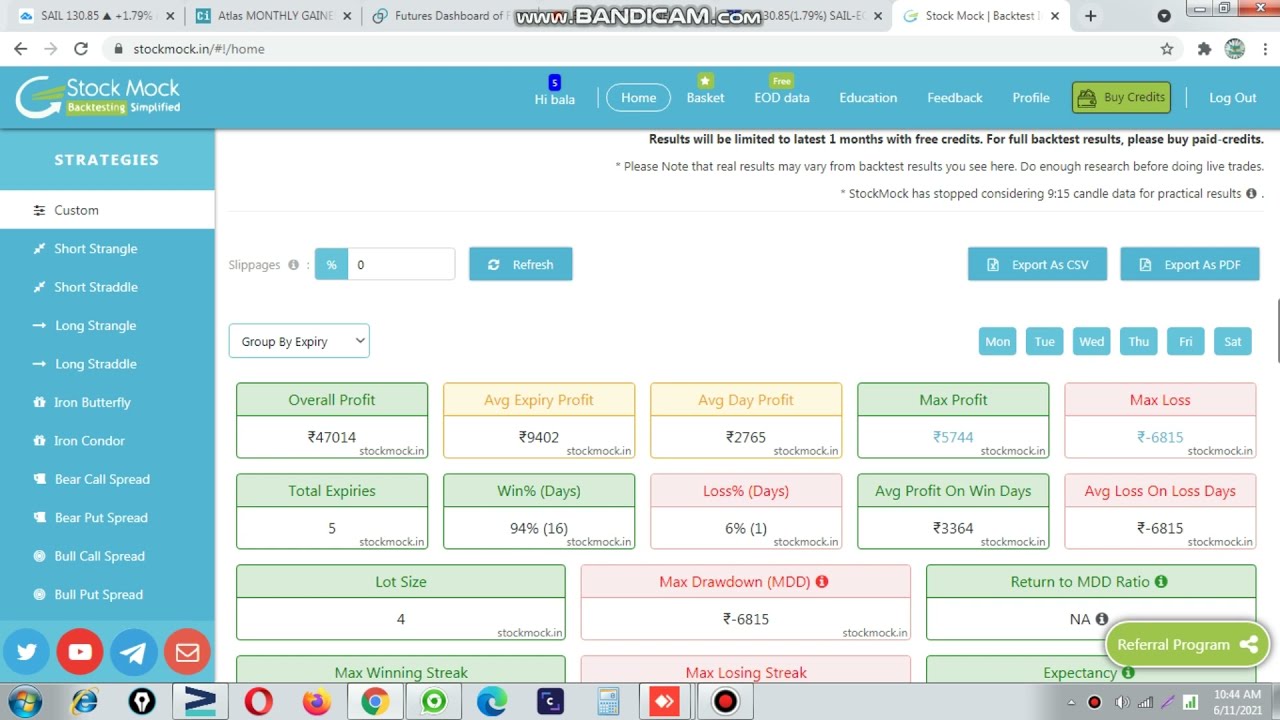Toggle slippage percent unit button

pyautogui.click(x=331, y=264)
